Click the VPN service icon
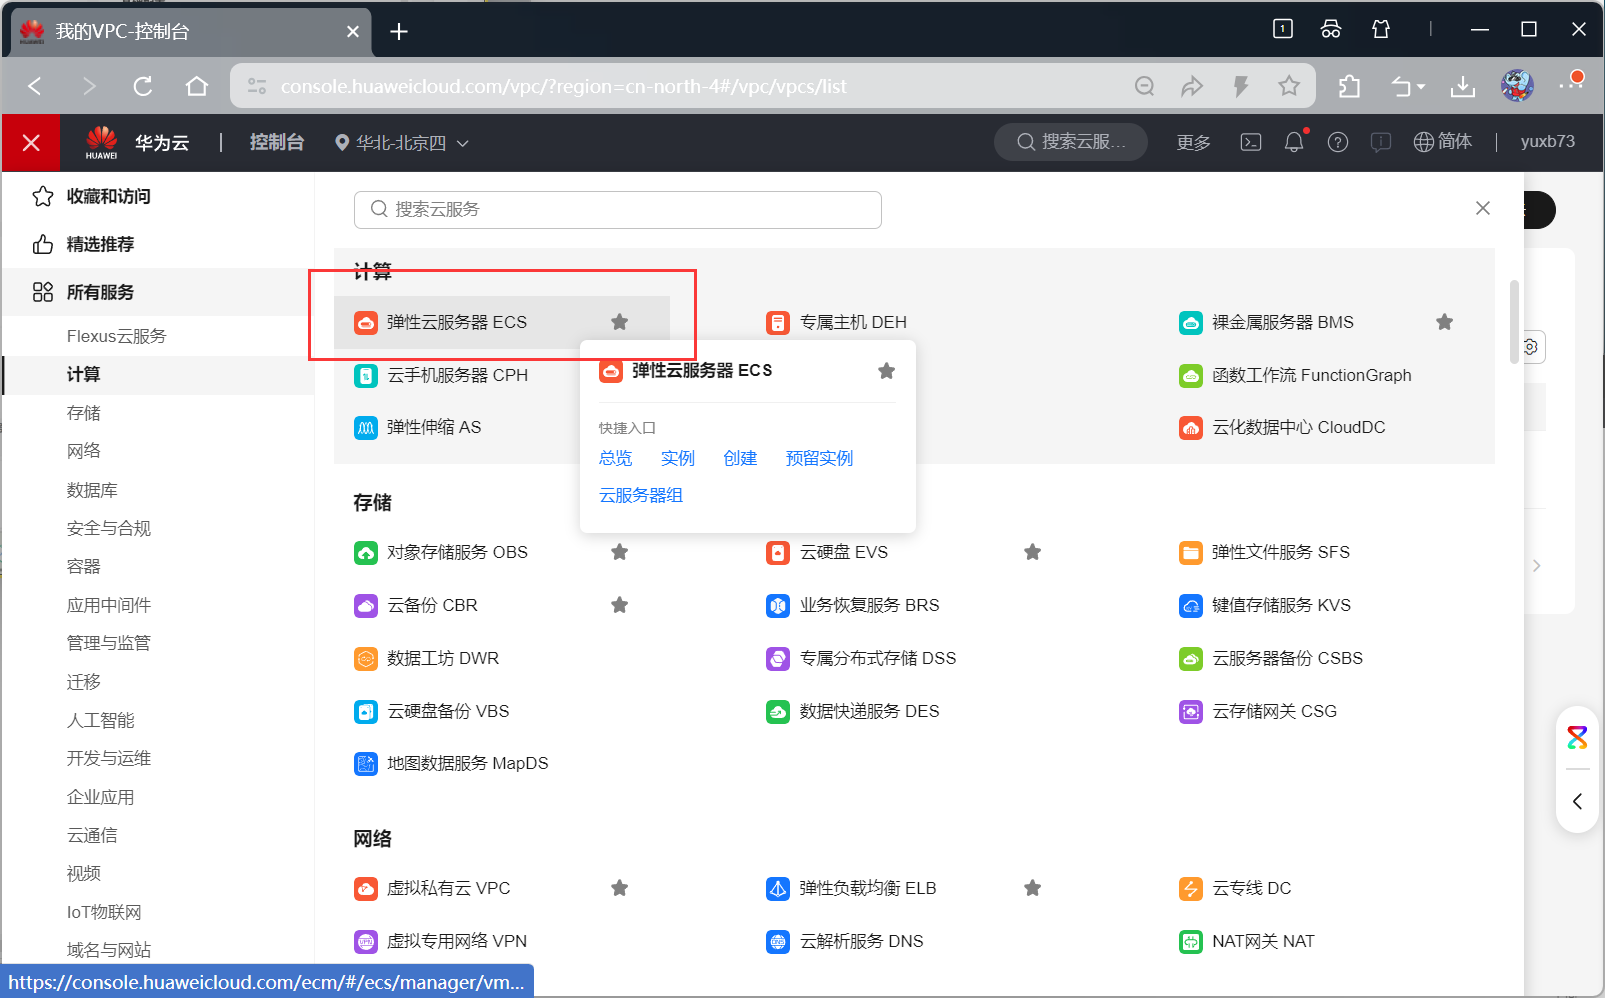This screenshot has width=1605, height=998. tap(366, 941)
